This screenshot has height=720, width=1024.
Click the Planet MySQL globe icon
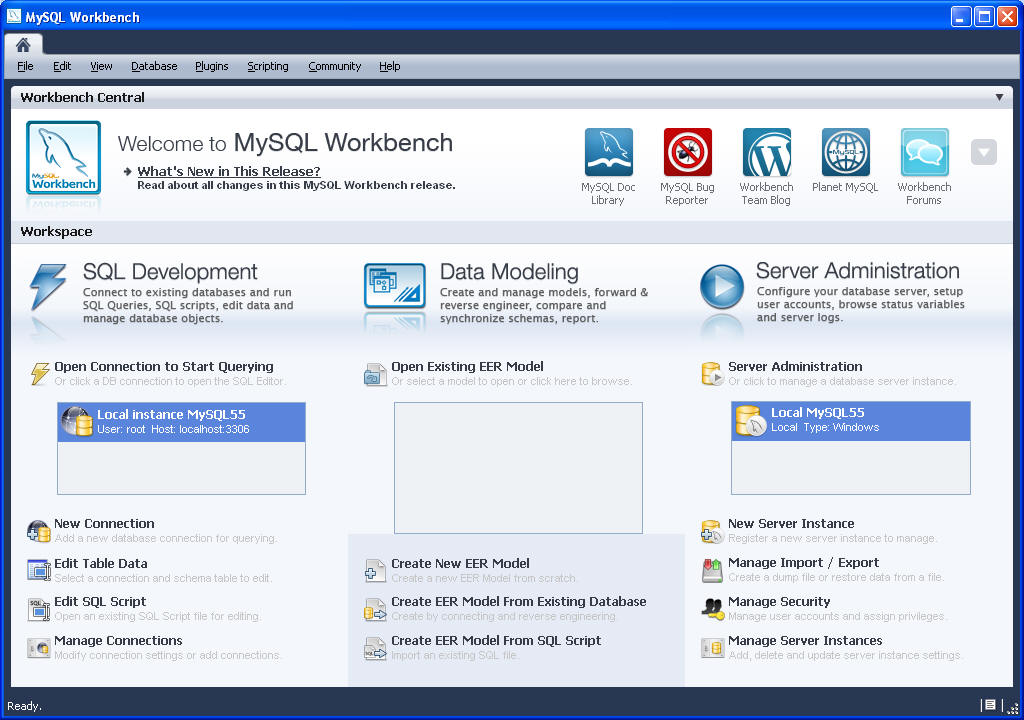(x=845, y=153)
